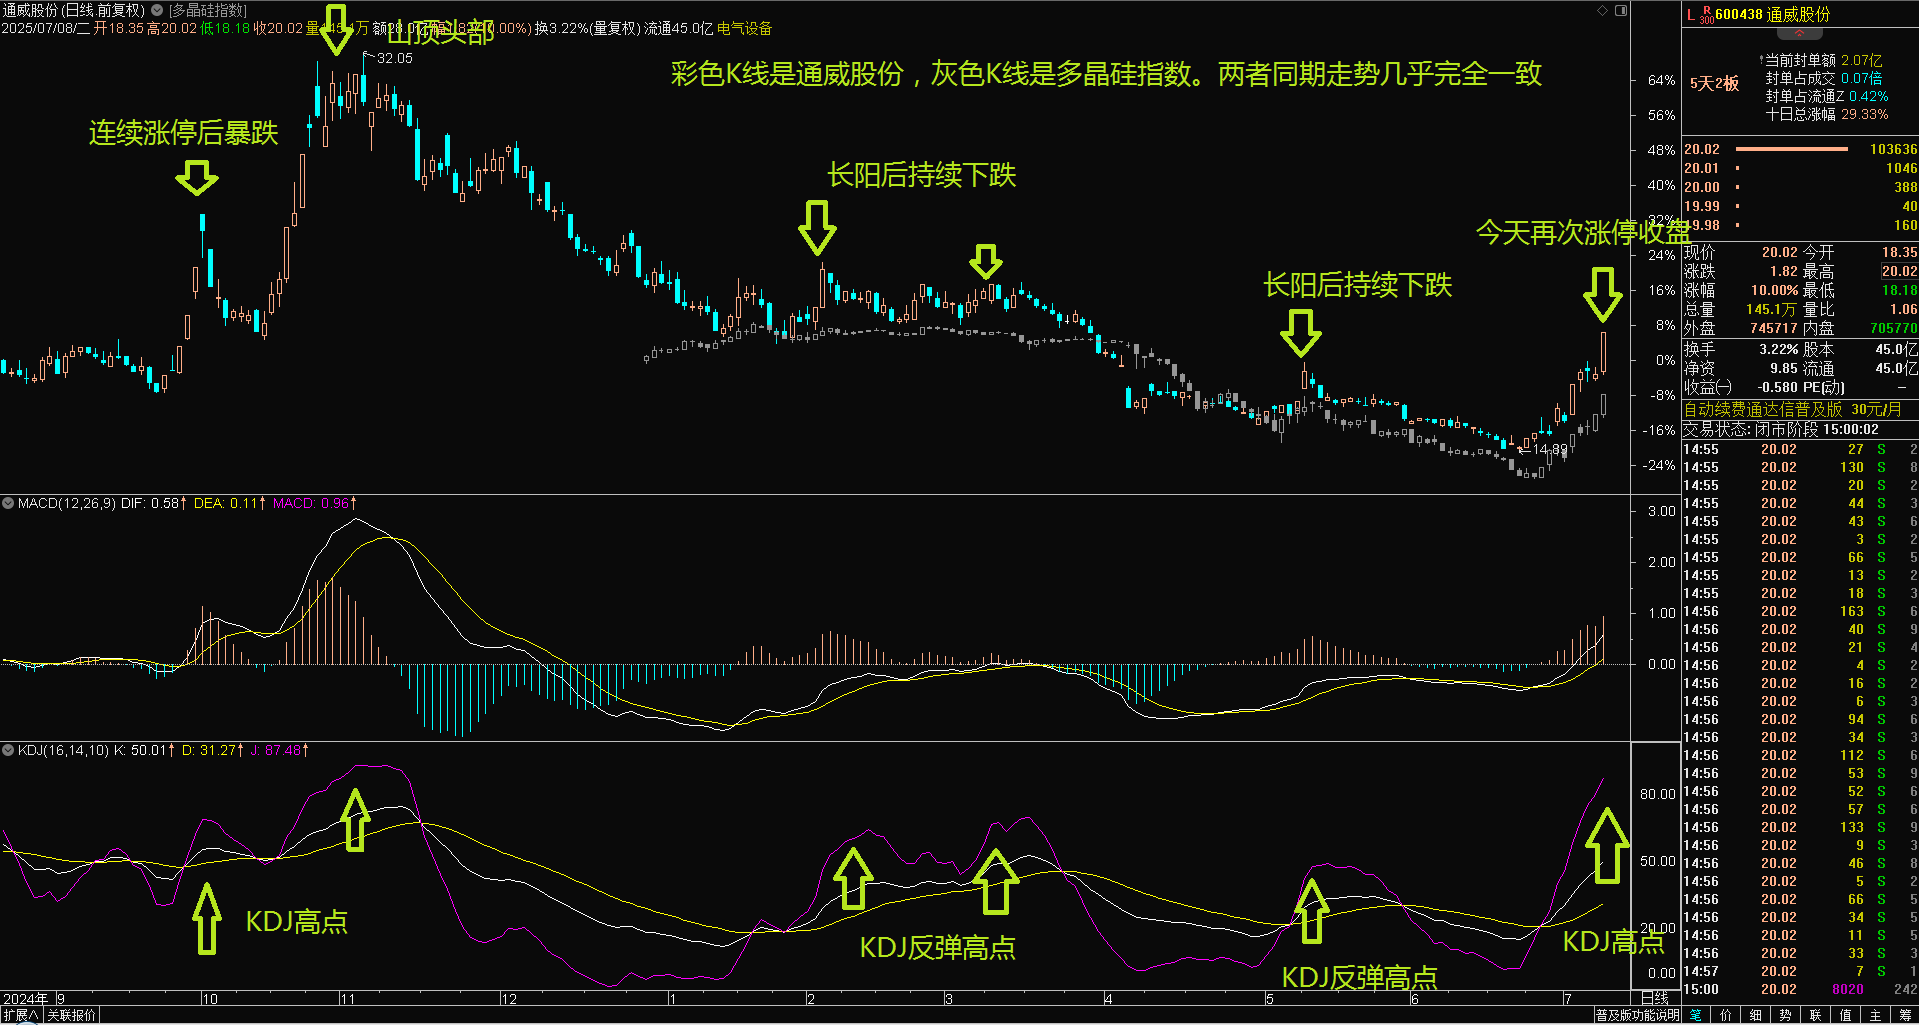This screenshot has width=1919, height=1025.
Task: Click 自动续费通达信普及版 30元/月 banner
Action: 1792,409
